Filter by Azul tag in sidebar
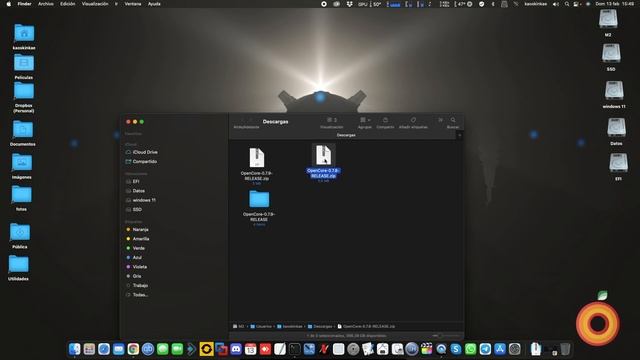 [x=134, y=258]
